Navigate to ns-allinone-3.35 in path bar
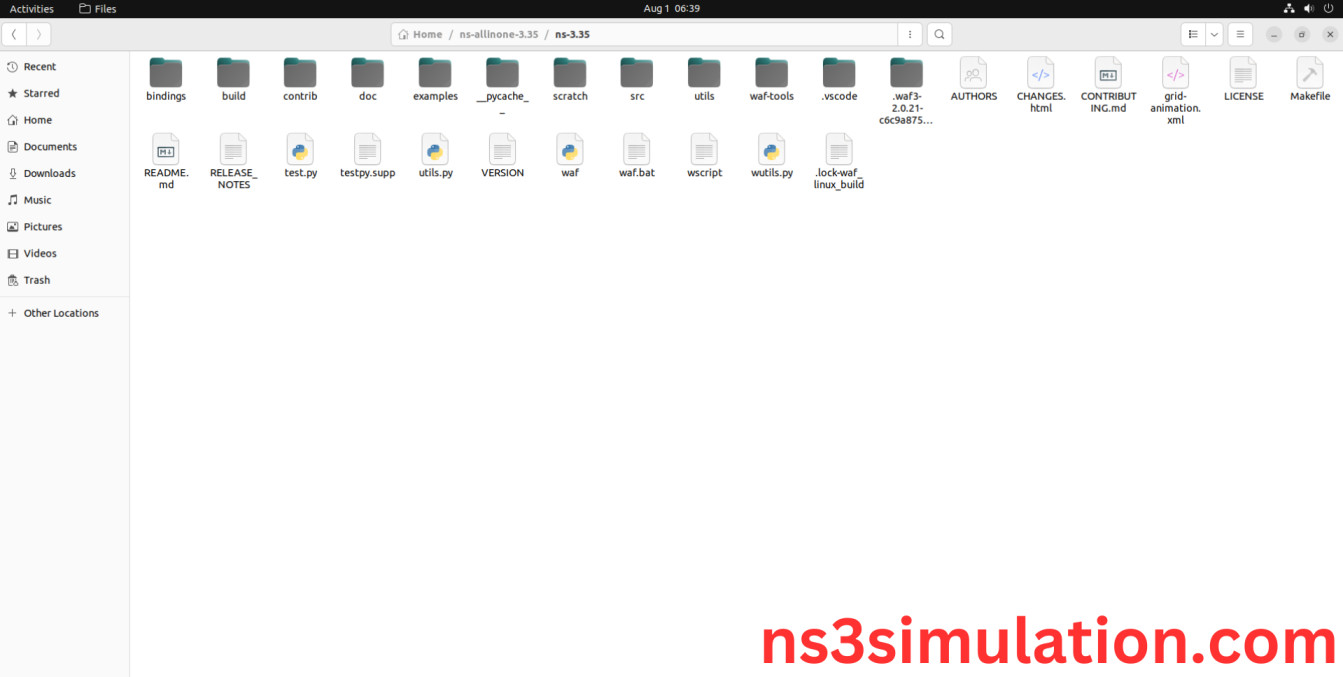Screen dimensions: 1343x677 498,34
